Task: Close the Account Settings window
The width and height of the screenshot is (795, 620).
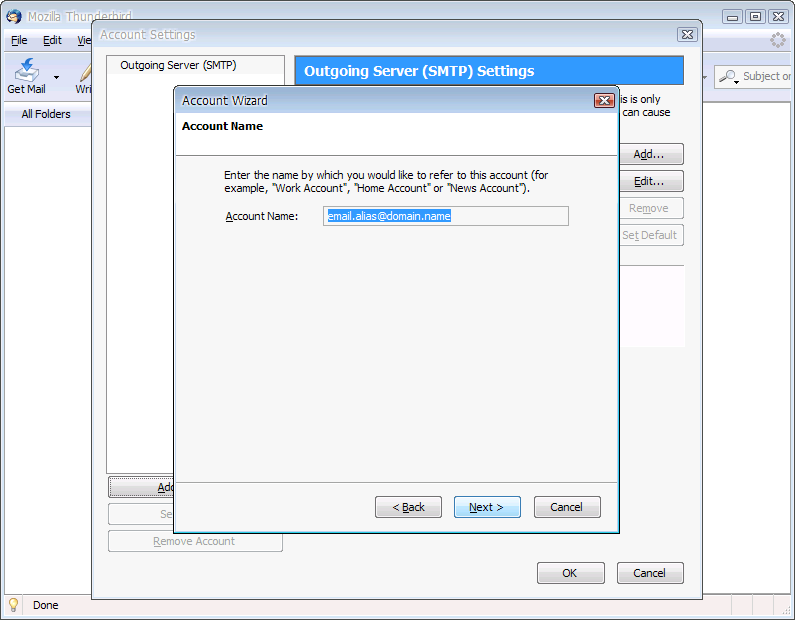Action: click(x=686, y=34)
